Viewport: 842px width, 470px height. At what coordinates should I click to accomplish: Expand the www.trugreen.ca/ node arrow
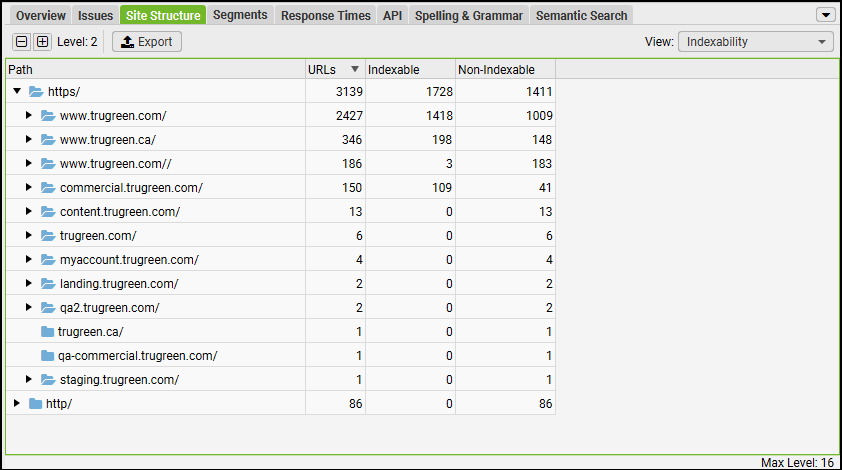pyautogui.click(x=29, y=139)
